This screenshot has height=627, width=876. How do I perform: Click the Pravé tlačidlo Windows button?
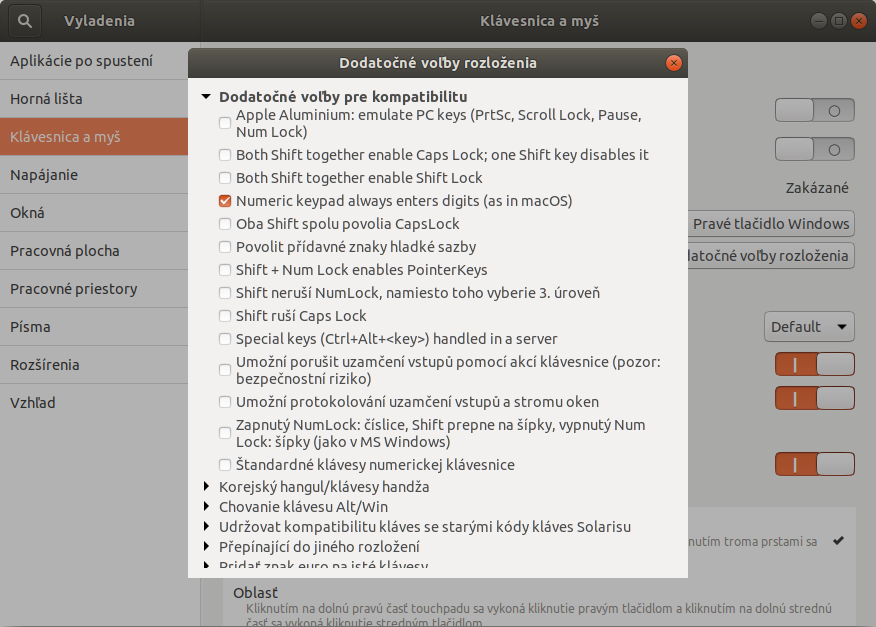tap(770, 224)
